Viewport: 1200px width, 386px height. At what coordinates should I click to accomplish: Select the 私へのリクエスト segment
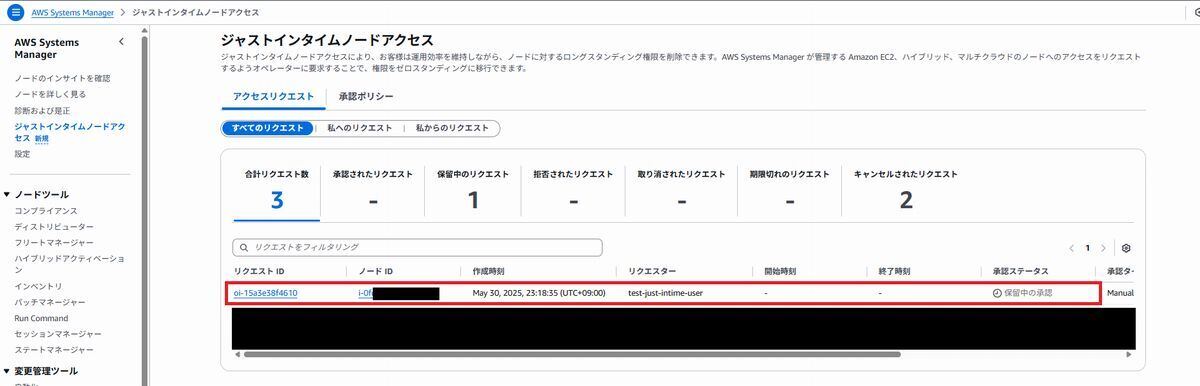359,128
